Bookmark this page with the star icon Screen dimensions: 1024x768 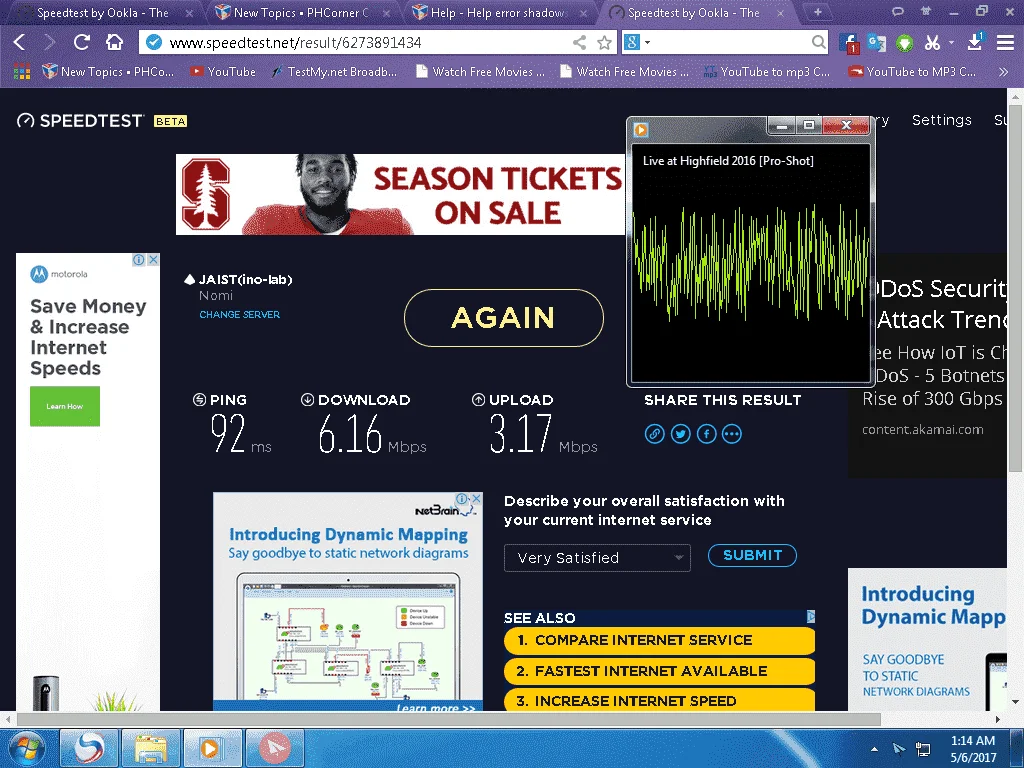coord(605,42)
